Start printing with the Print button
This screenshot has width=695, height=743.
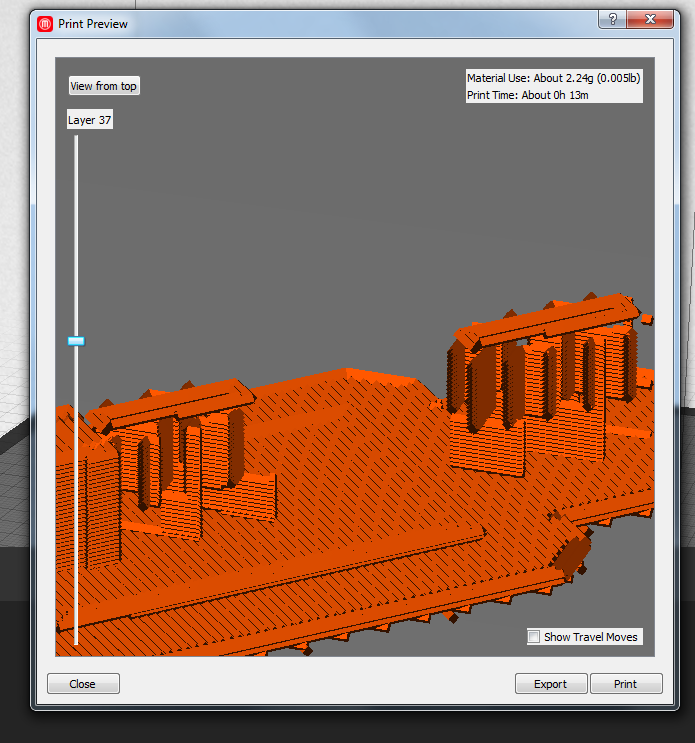pos(625,684)
